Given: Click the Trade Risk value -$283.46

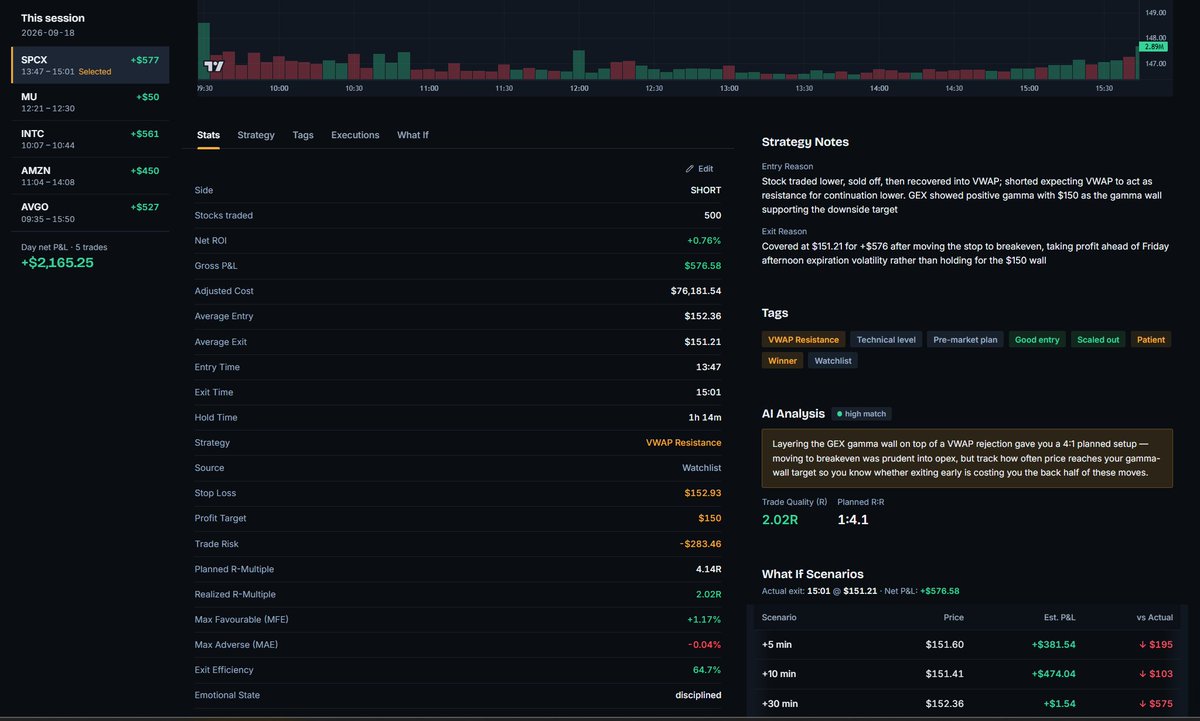Looking at the screenshot, I should pyautogui.click(x=699, y=544).
